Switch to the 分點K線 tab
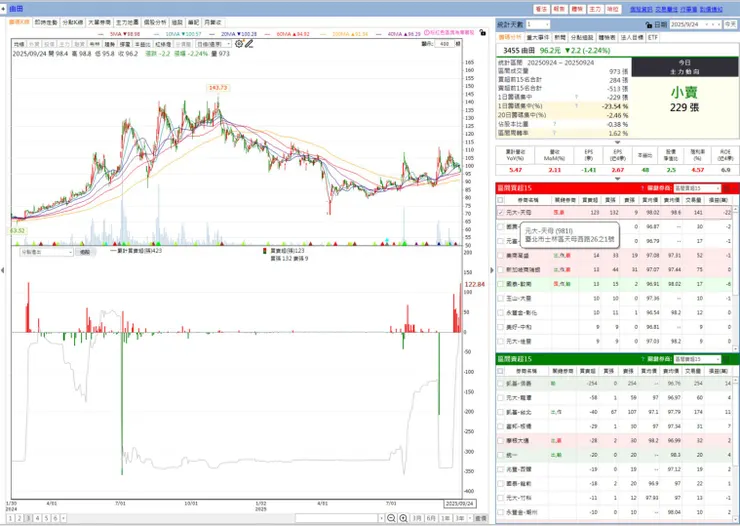Image resolution: width=740 pixels, height=526 pixels. 73,22
